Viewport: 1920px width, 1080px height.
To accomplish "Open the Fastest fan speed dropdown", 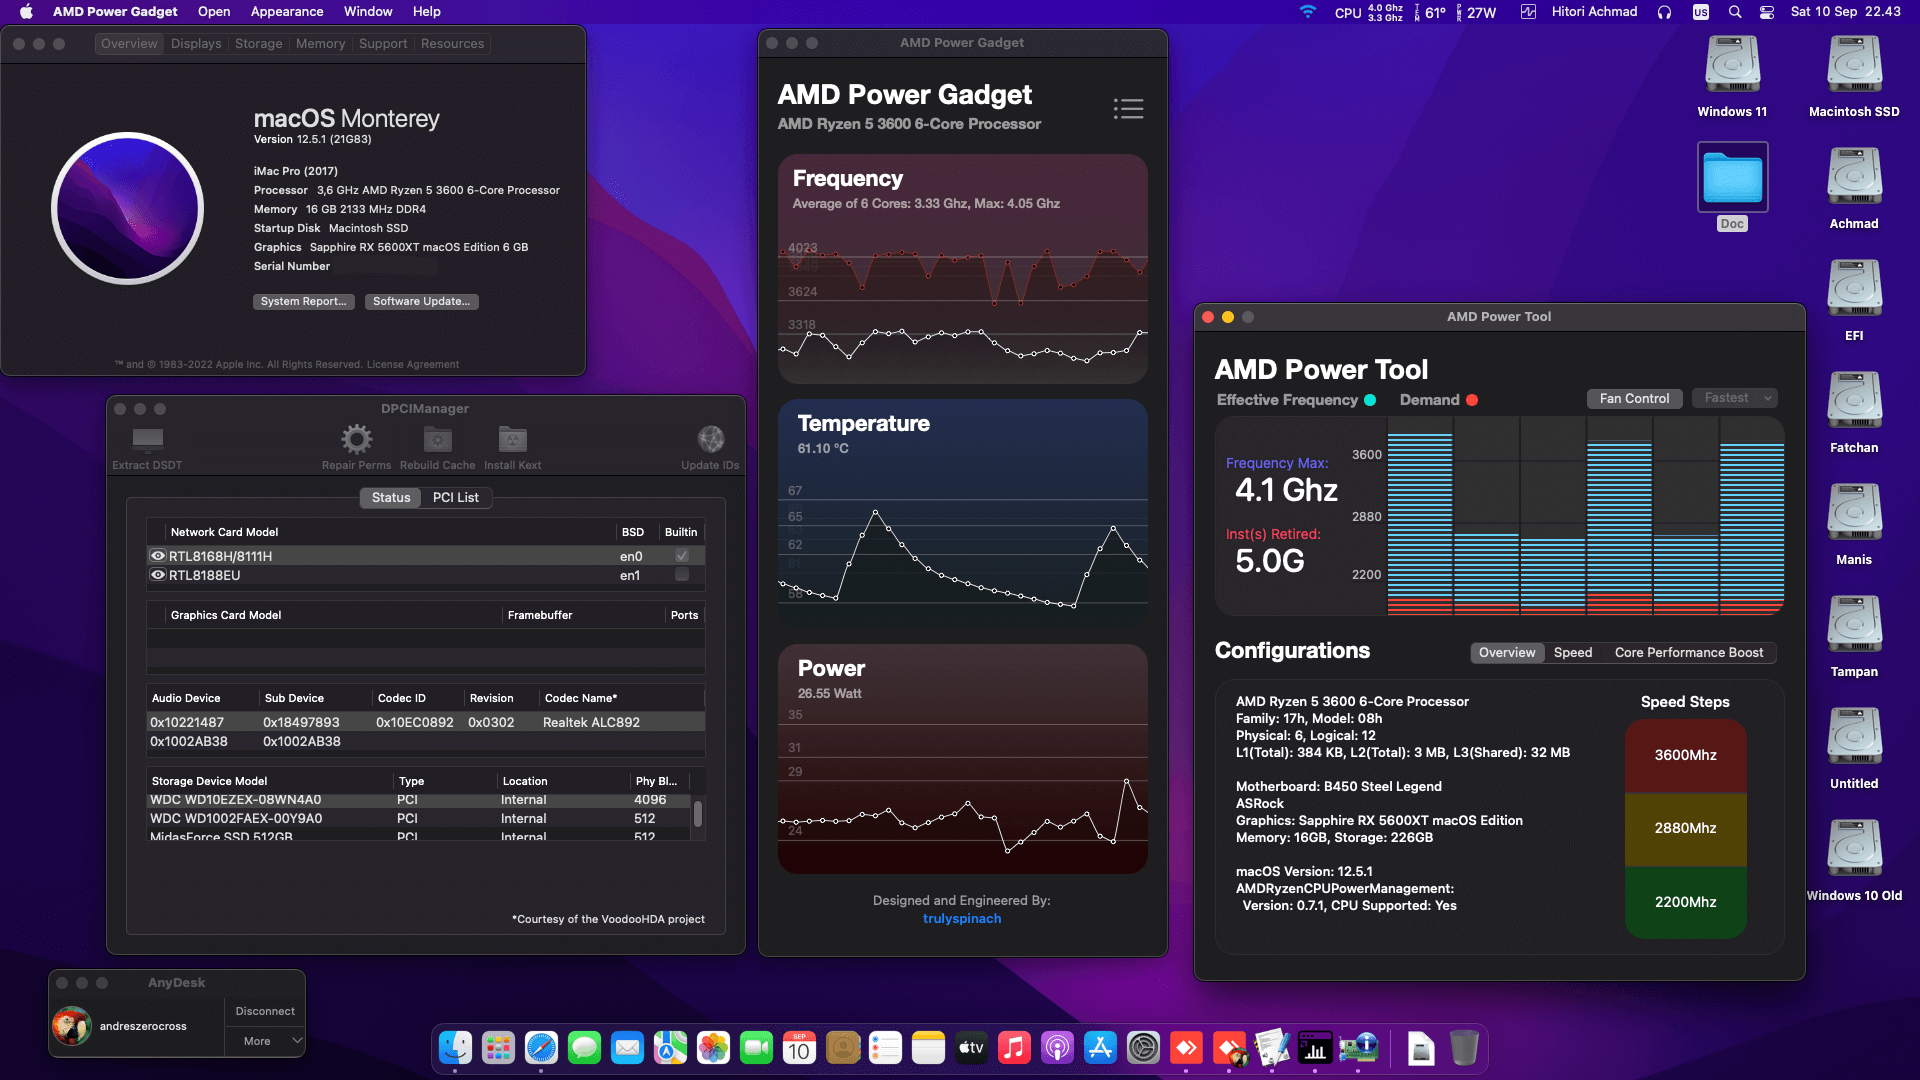I will [x=1735, y=398].
